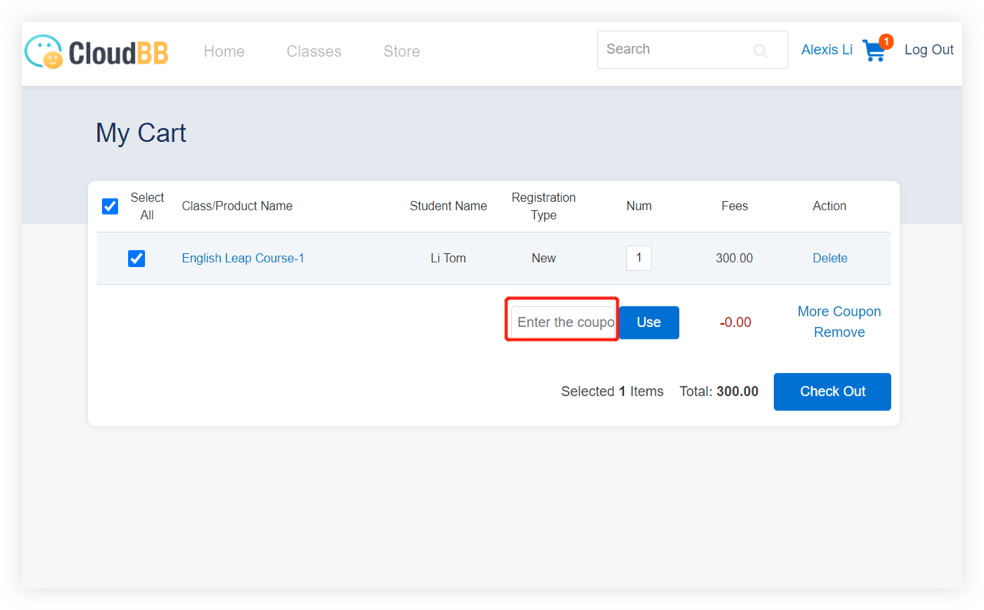Click the search magnifier icon

click(x=760, y=51)
